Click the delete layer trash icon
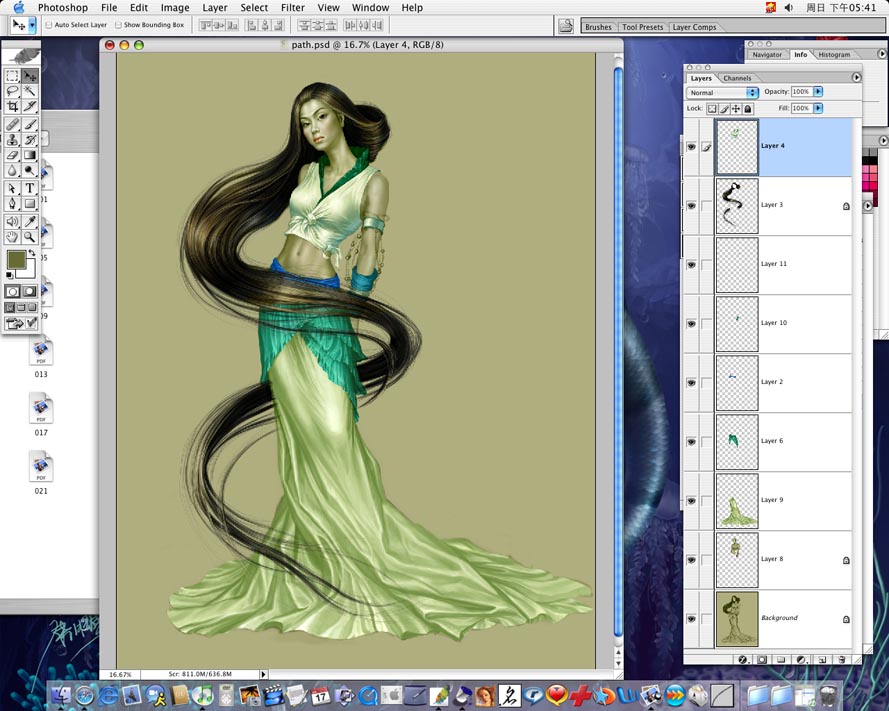The image size is (889, 711). pos(843,659)
